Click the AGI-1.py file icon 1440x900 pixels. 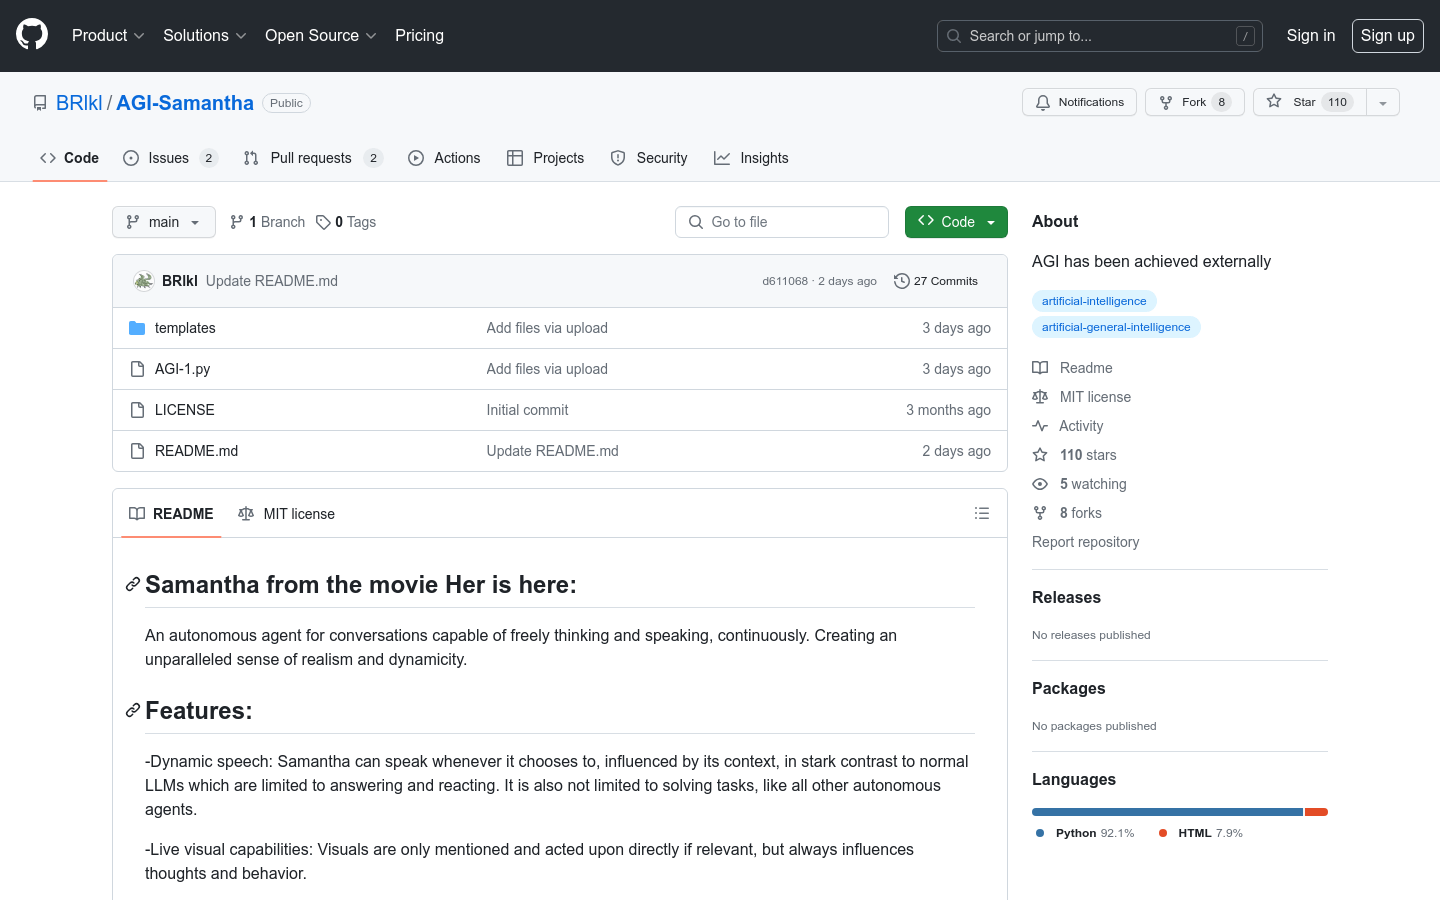[x=137, y=369]
